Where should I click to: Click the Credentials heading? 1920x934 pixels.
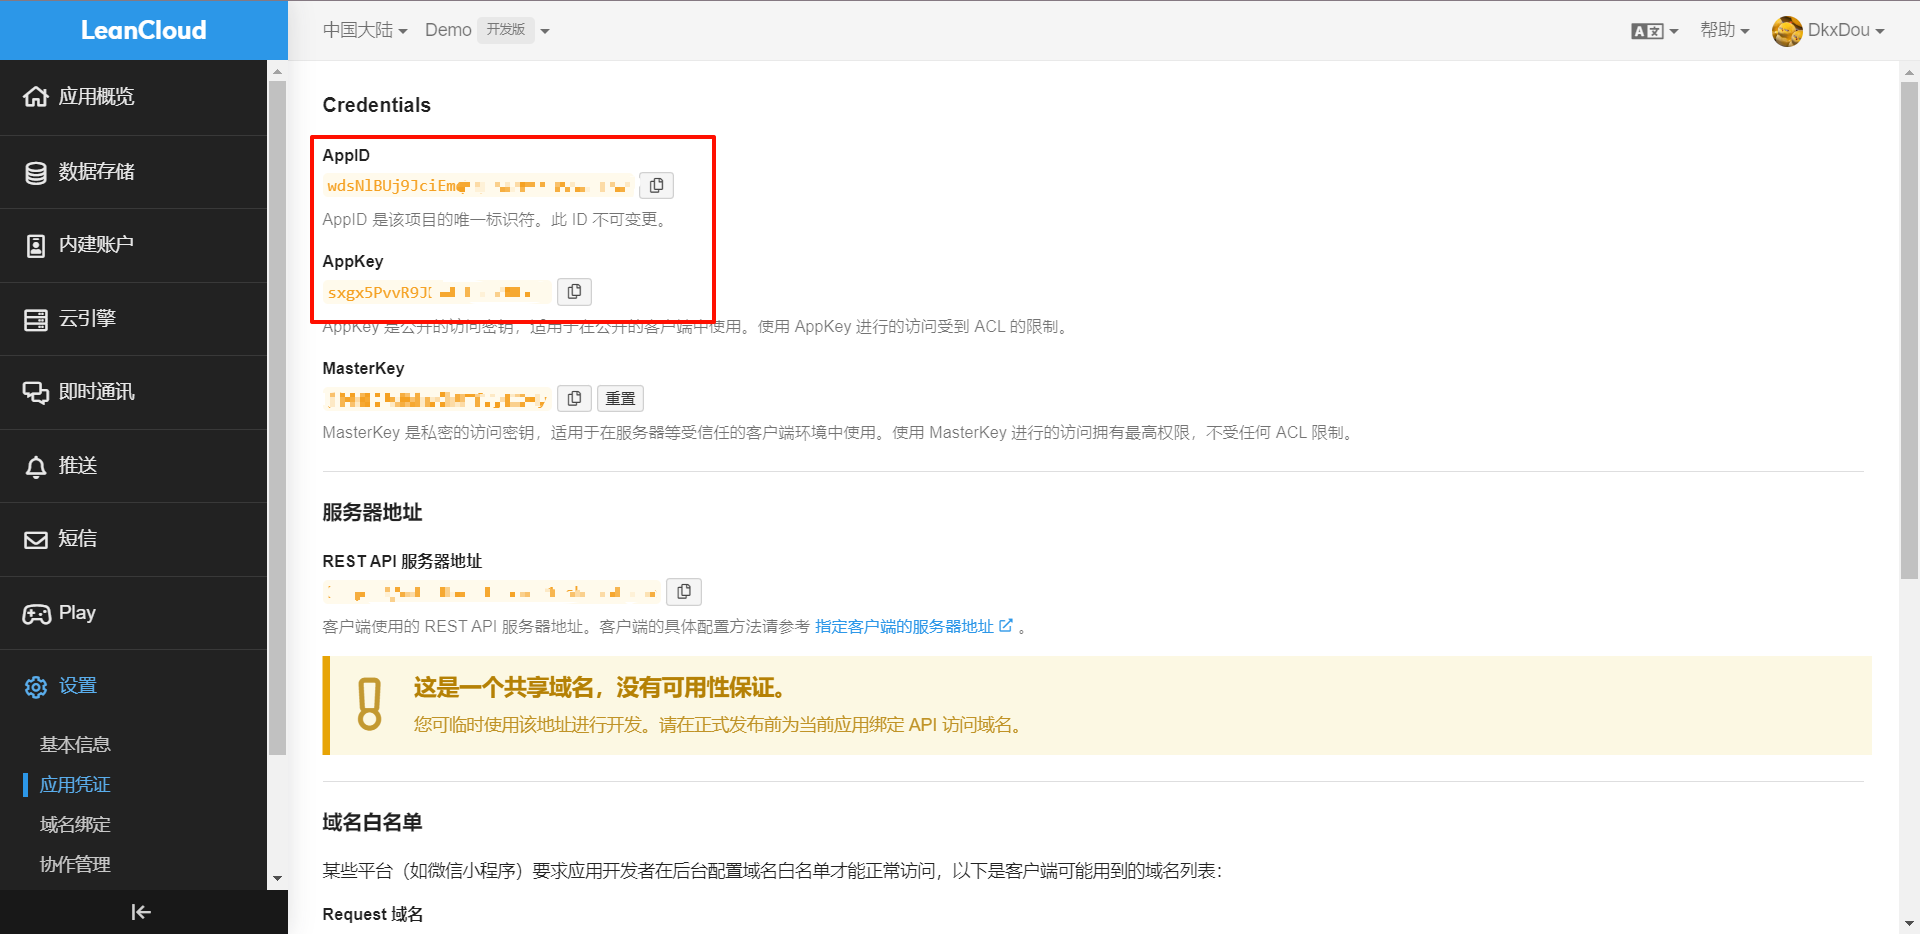[x=376, y=105]
